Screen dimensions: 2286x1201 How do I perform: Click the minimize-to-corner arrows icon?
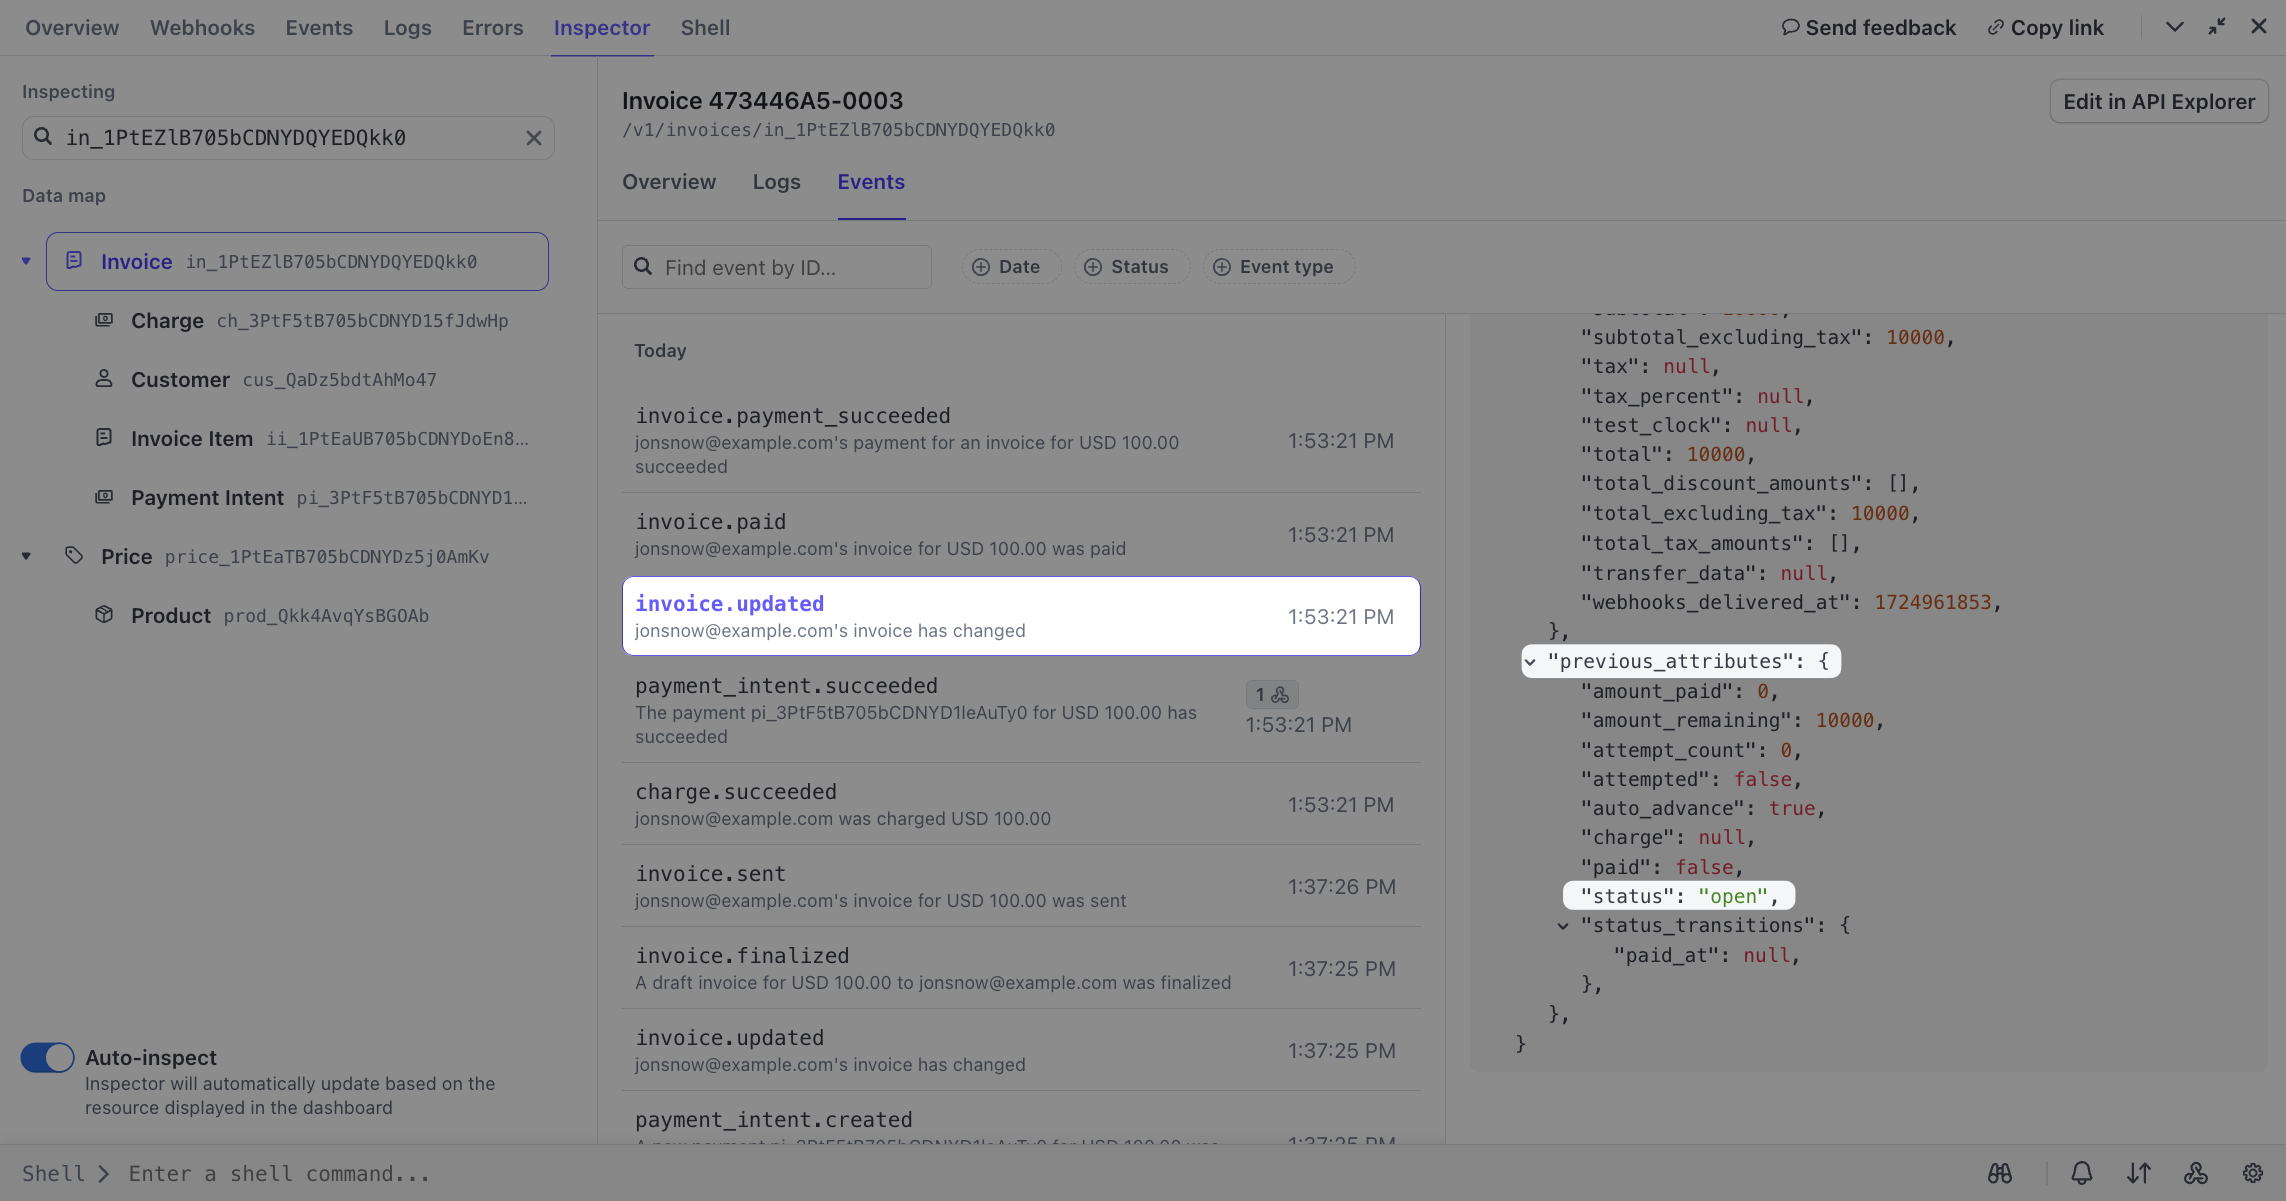[2216, 27]
